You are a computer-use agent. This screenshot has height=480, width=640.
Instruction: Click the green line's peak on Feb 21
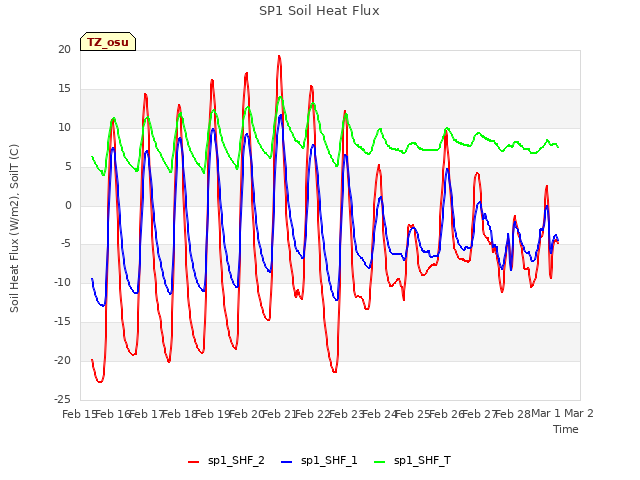[280, 97]
